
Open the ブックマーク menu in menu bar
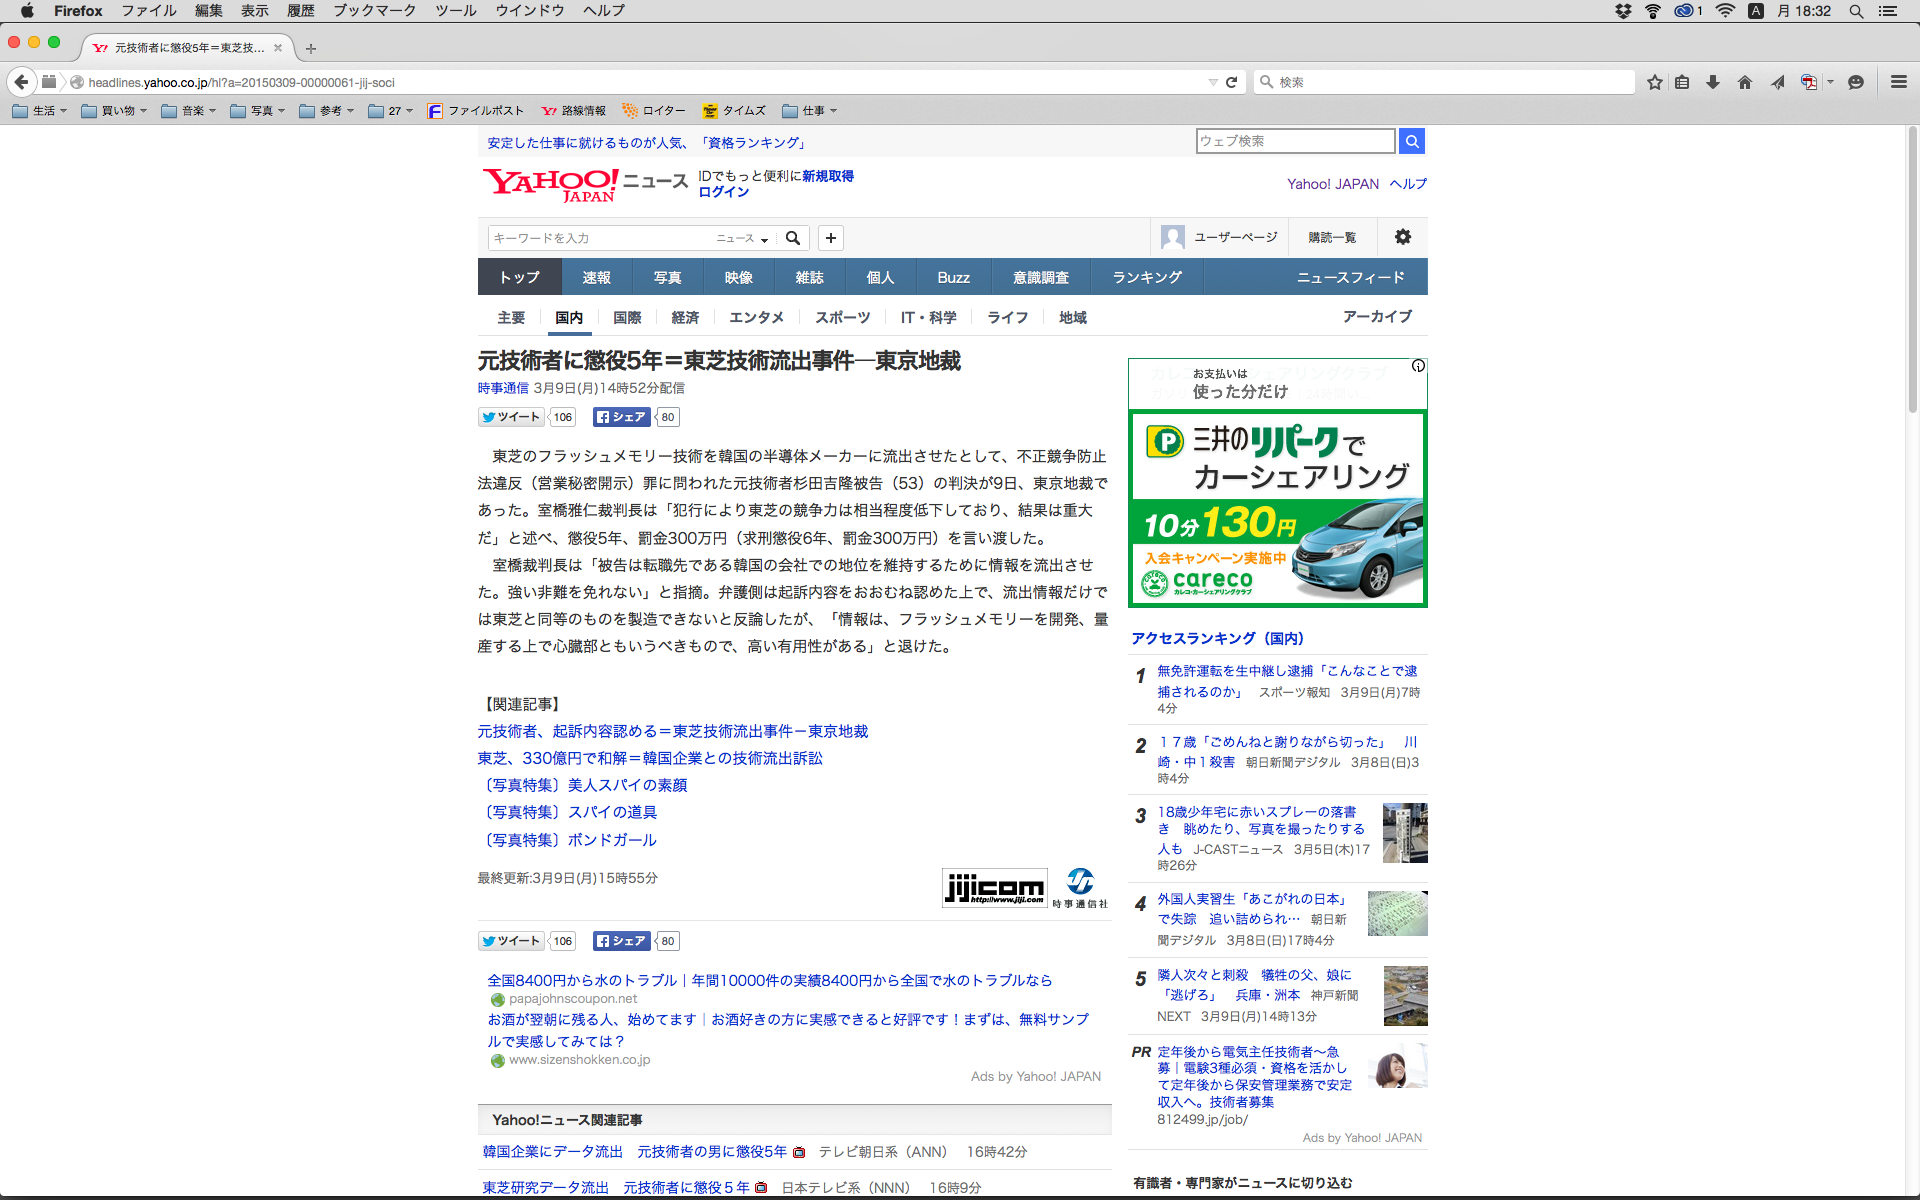374,11
